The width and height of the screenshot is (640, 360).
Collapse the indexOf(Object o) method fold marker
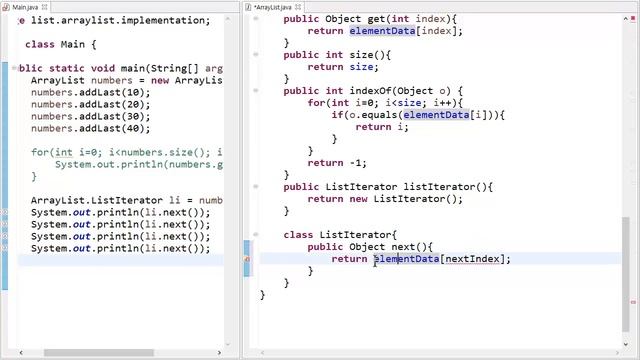(256, 90)
